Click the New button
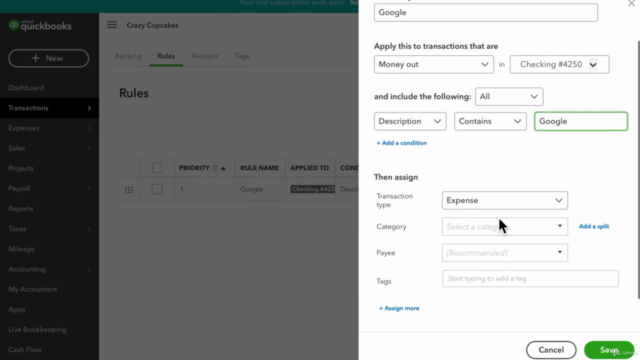Image resolution: width=640 pixels, height=360 pixels. (x=49, y=58)
